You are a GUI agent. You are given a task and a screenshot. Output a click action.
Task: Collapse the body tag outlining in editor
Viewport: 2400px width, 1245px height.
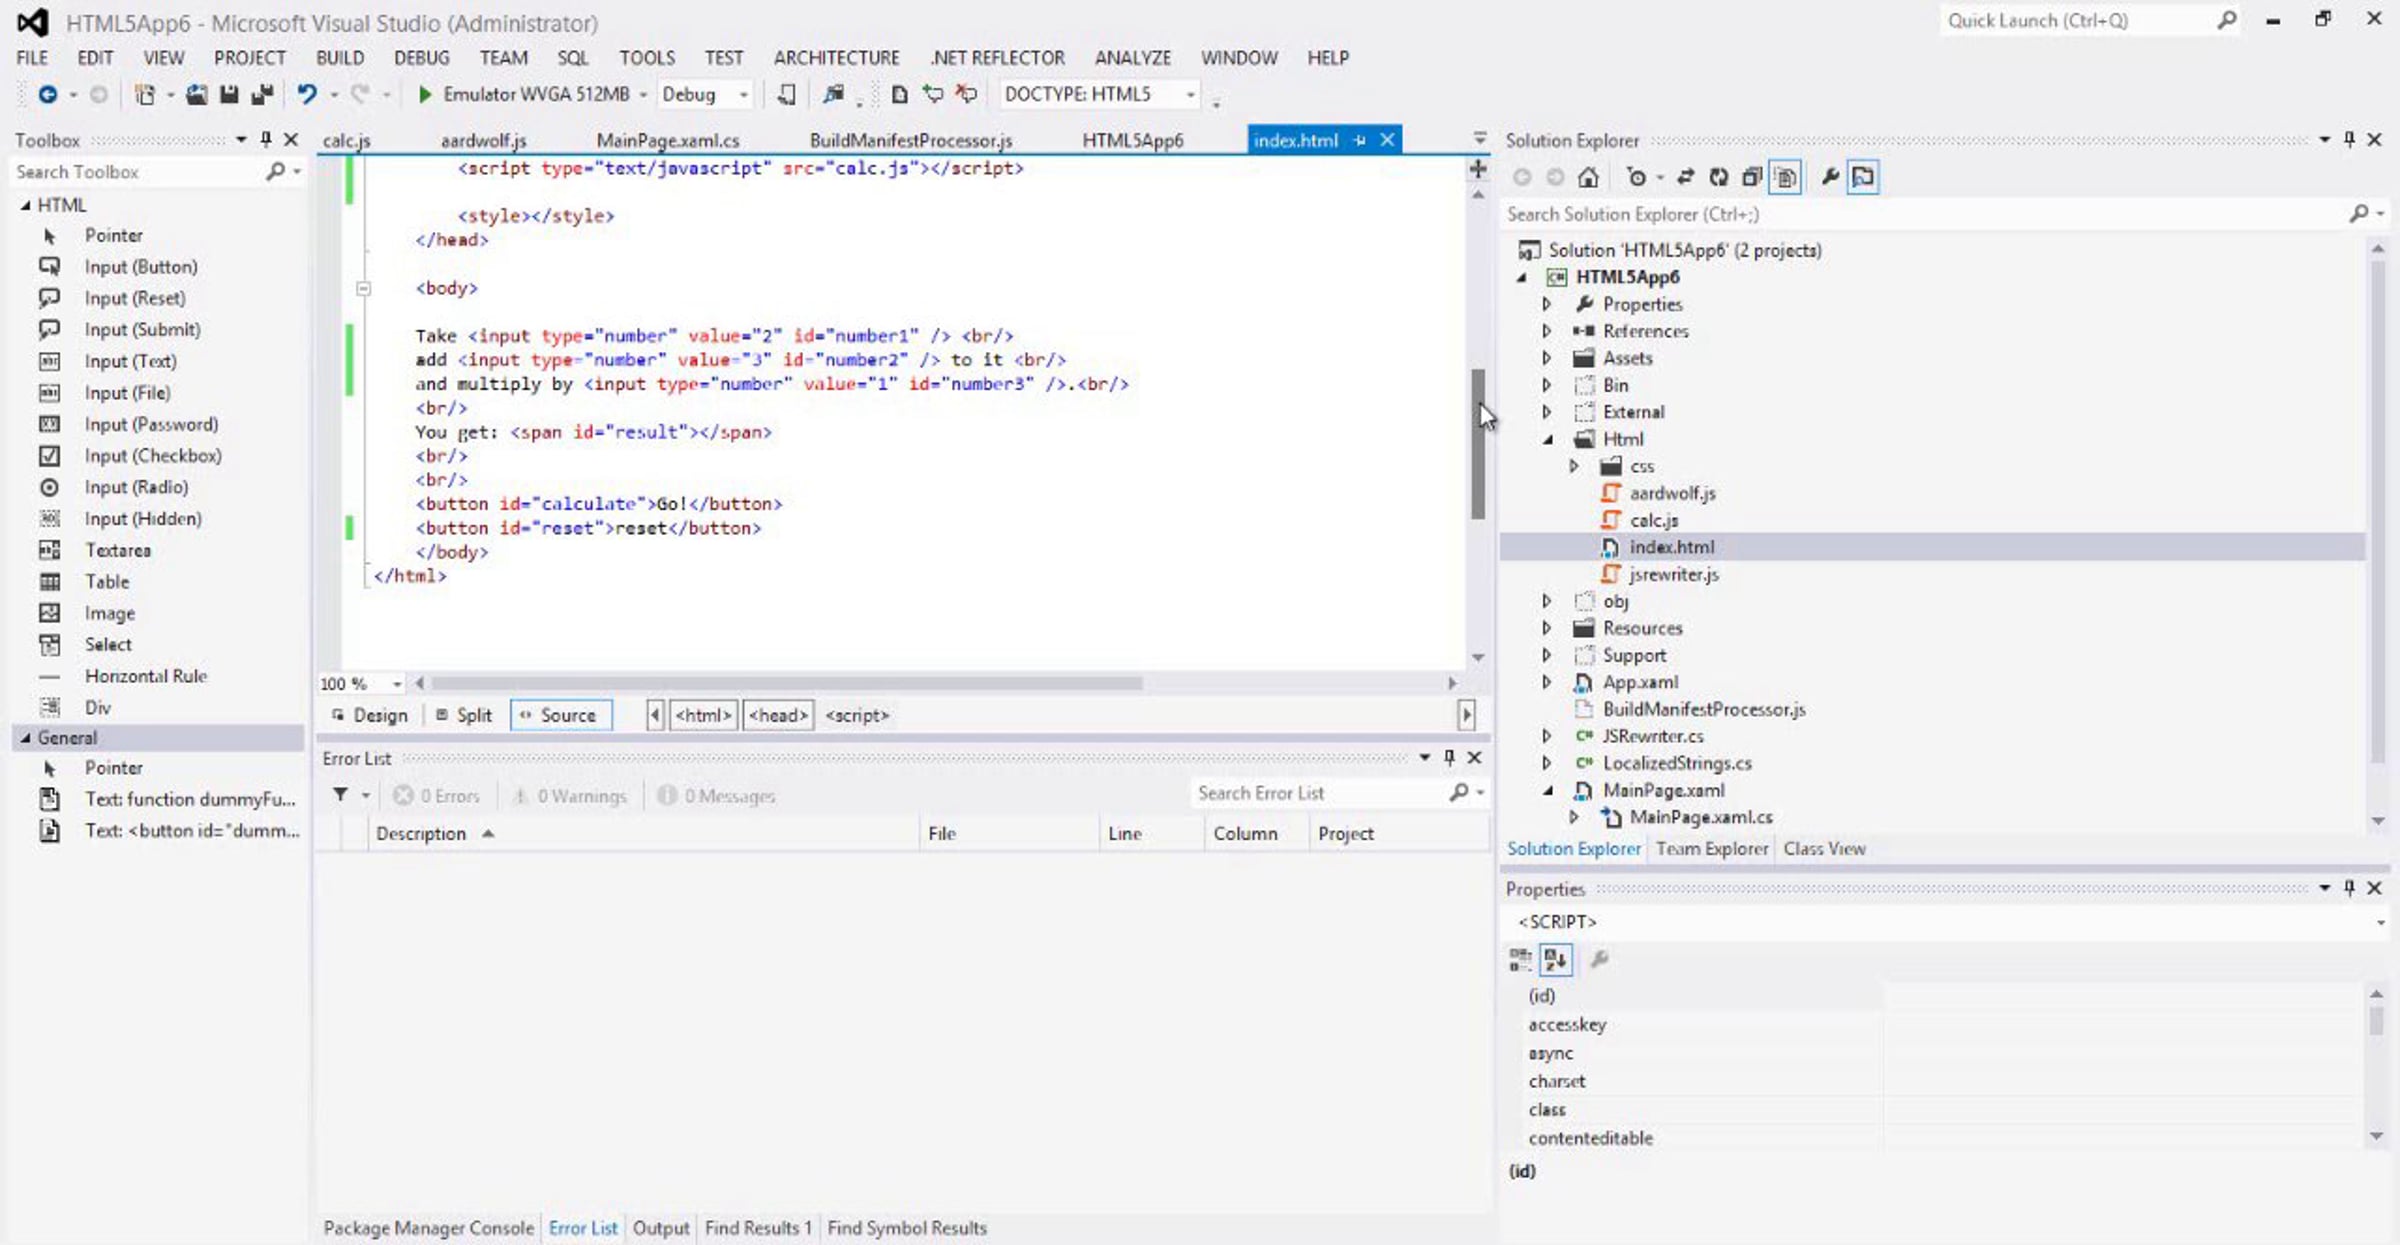click(363, 288)
